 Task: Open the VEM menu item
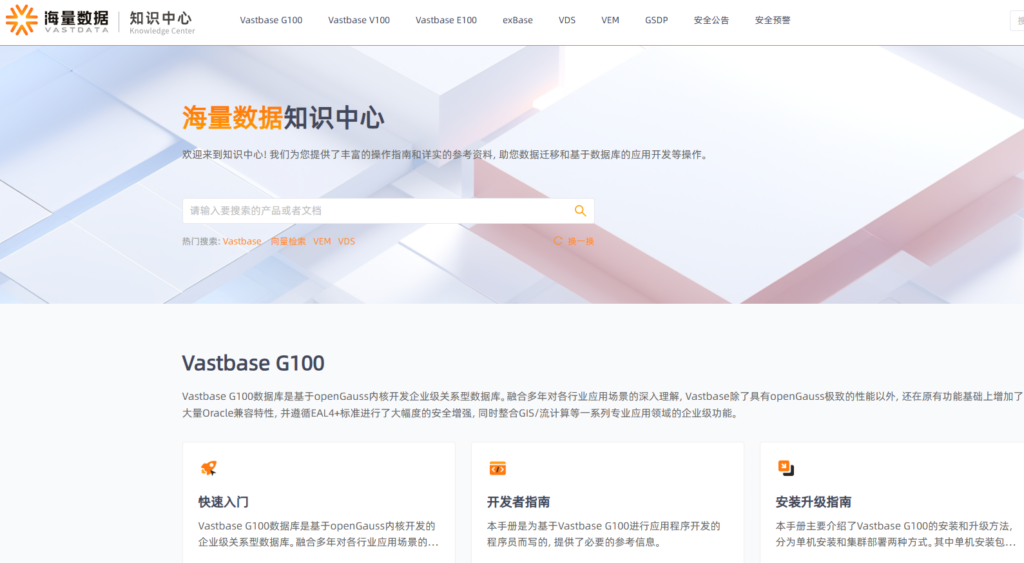click(610, 20)
